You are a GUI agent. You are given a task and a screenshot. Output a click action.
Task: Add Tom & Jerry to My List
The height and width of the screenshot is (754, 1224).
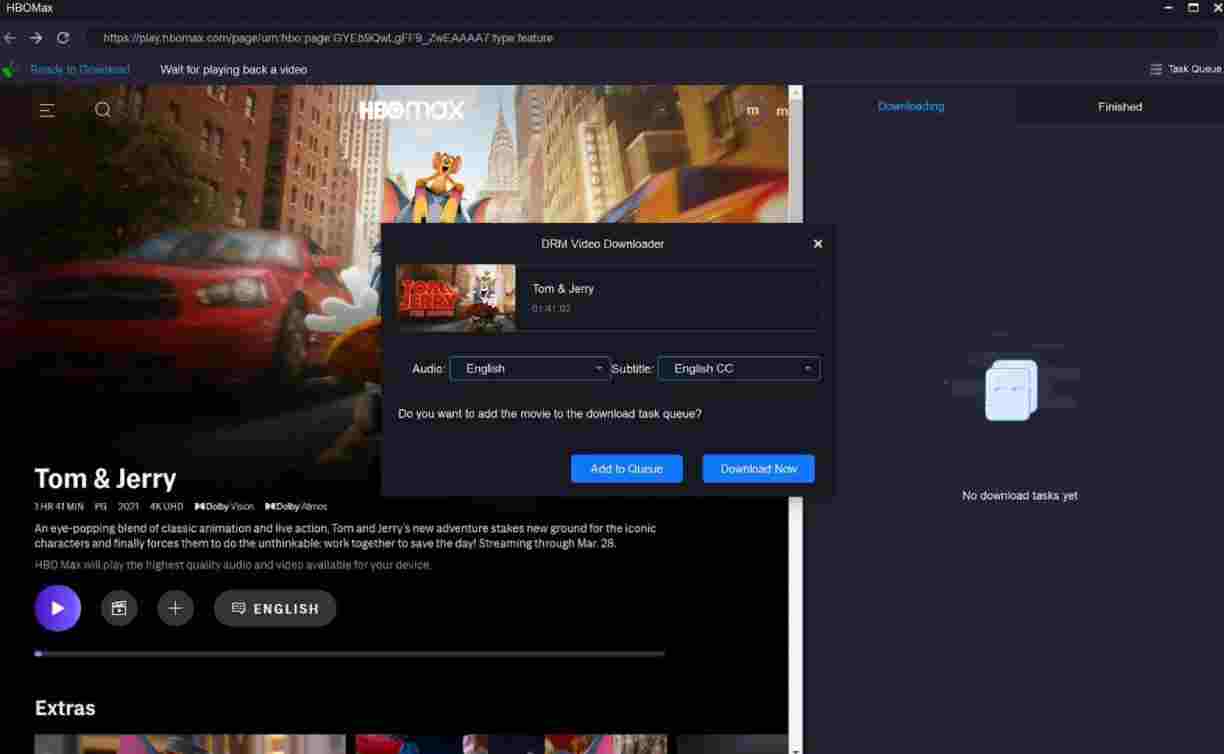pos(175,608)
